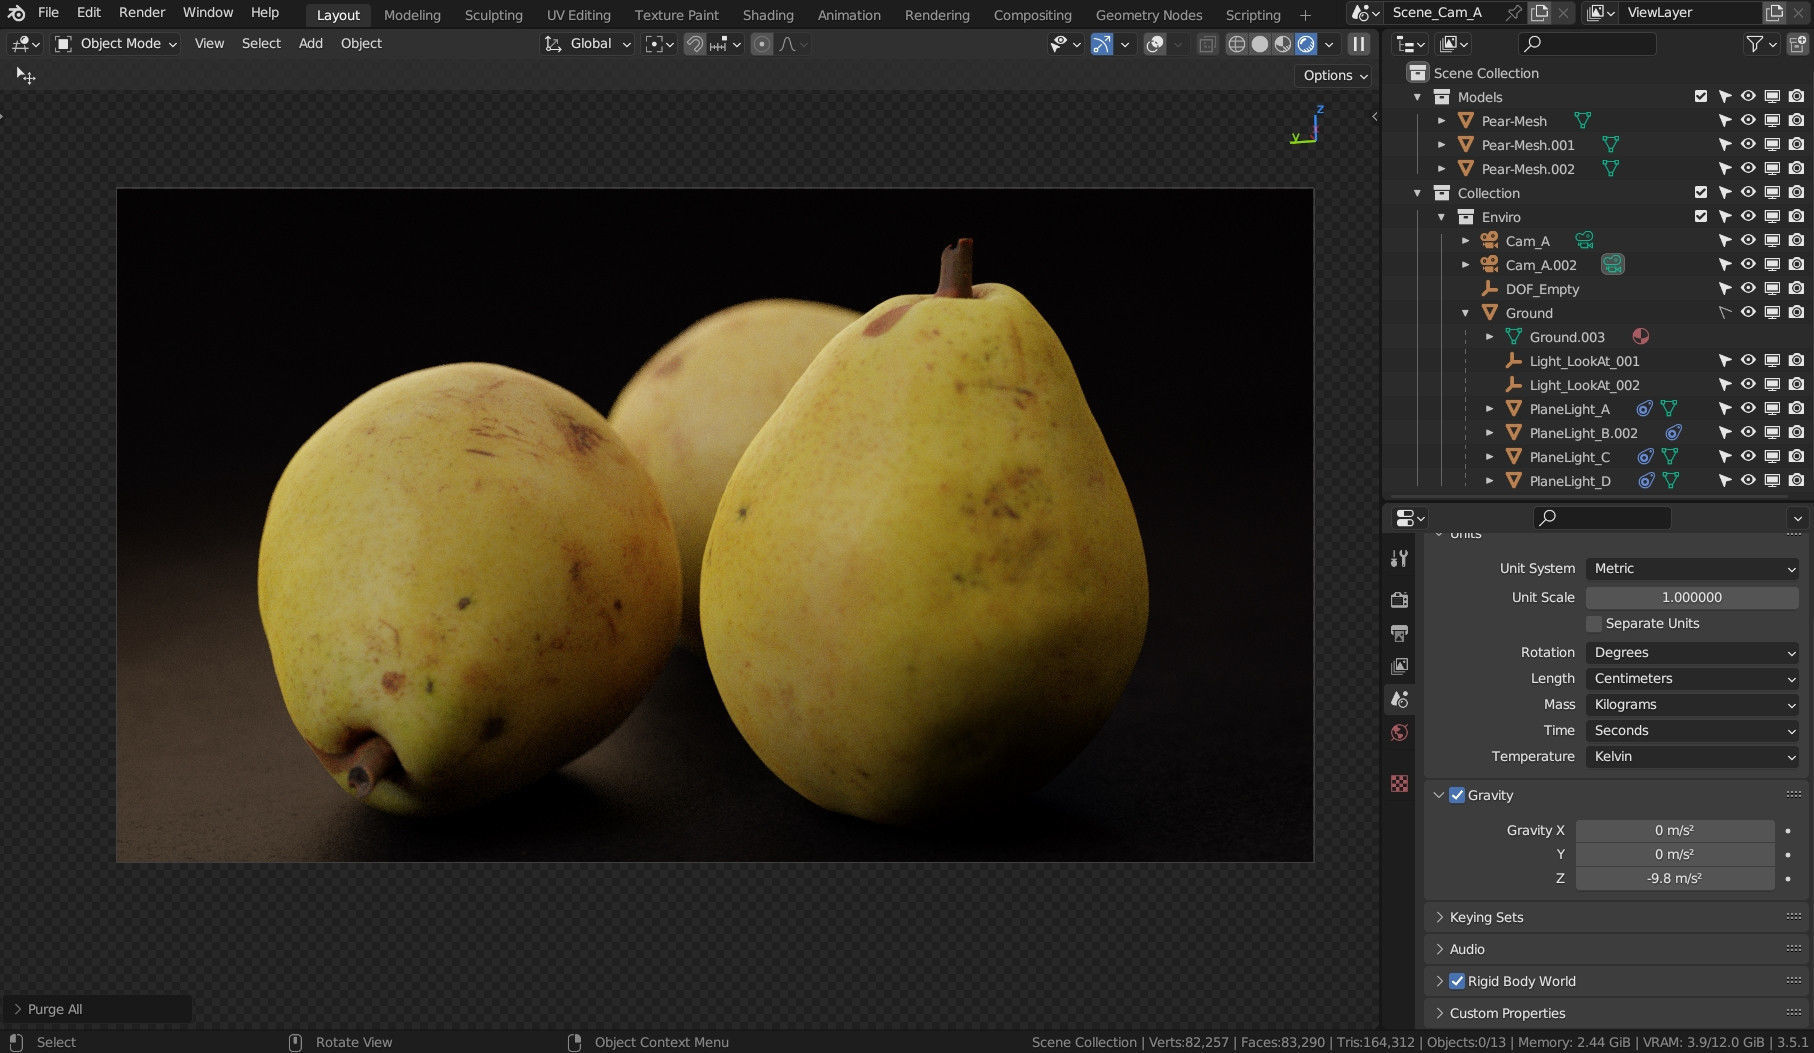Viewport: 1814px width, 1053px height.
Task: Open the Length units dropdown
Action: pos(1692,679)
